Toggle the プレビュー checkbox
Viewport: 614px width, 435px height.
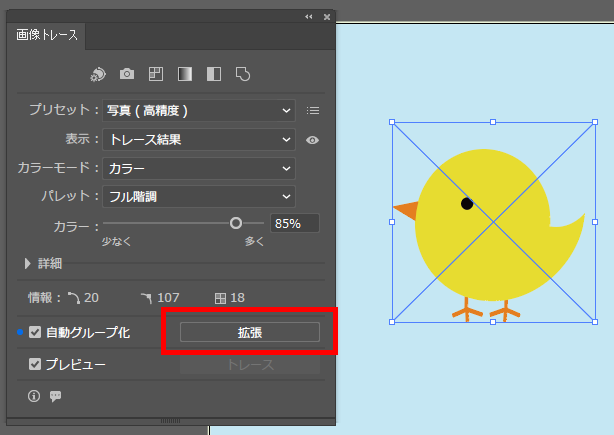35,365
